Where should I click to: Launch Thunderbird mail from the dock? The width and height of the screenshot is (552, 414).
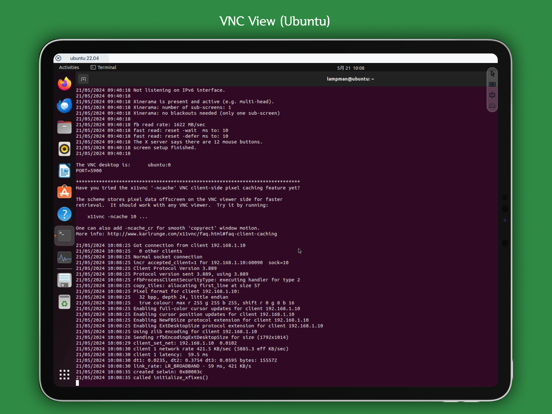click(x=64, y=106)
